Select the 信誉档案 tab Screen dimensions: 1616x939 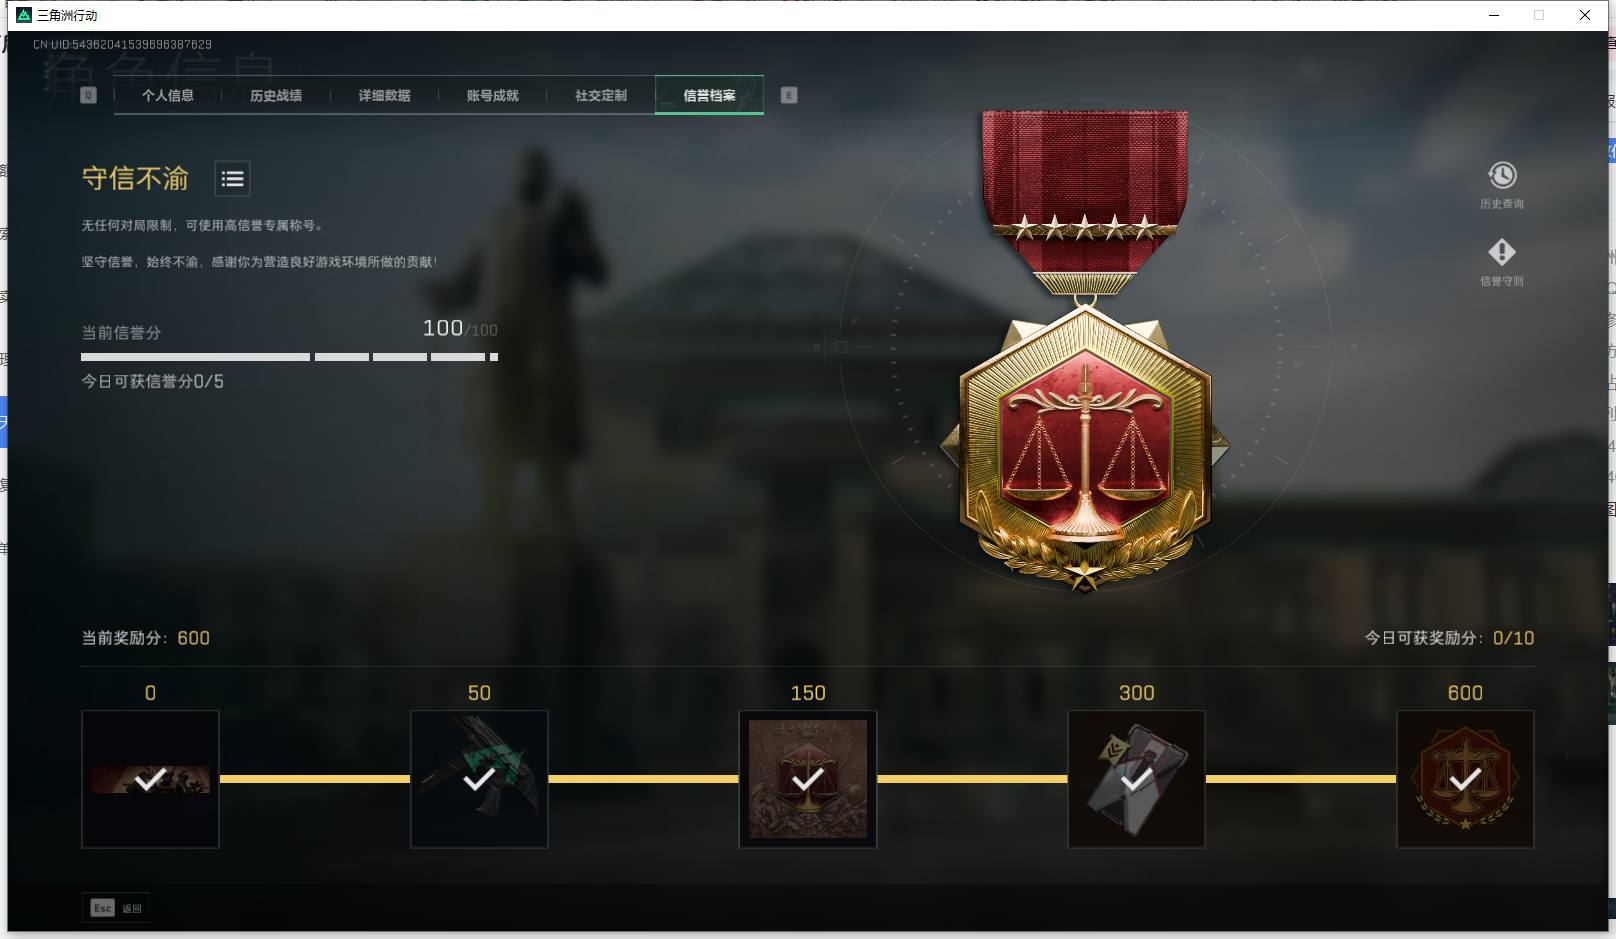[709, 95]
